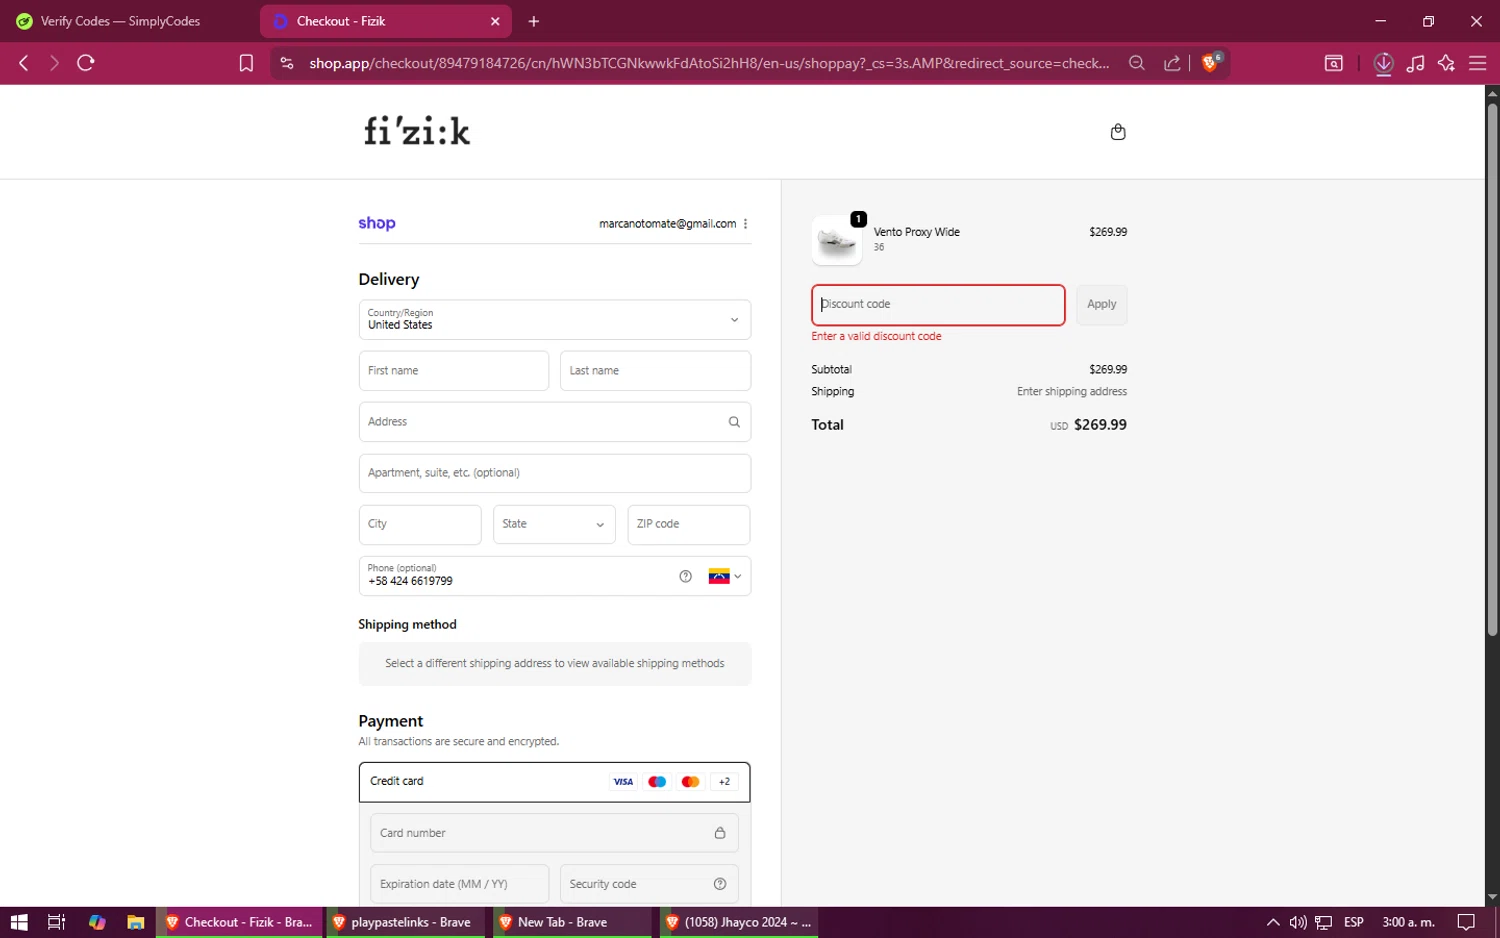This screenshot has width=1500, height=938.
Task: Open File Explorer from the taskbar
Action: (x=135, y=922)
